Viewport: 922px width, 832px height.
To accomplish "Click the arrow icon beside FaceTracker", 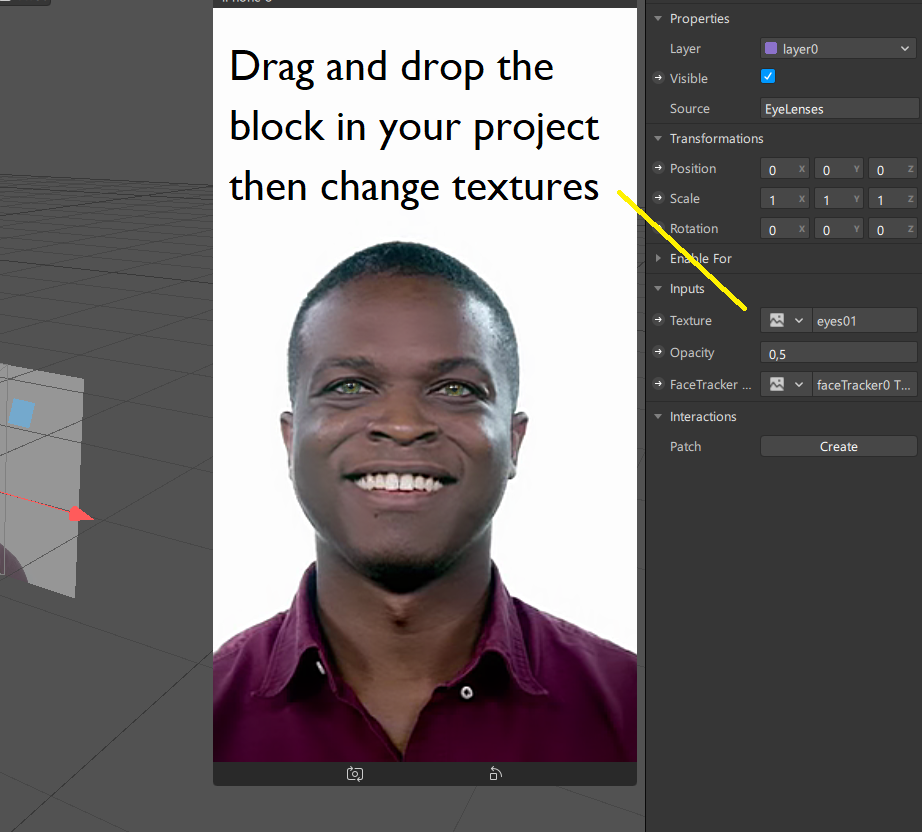I will tap(658, 383).
